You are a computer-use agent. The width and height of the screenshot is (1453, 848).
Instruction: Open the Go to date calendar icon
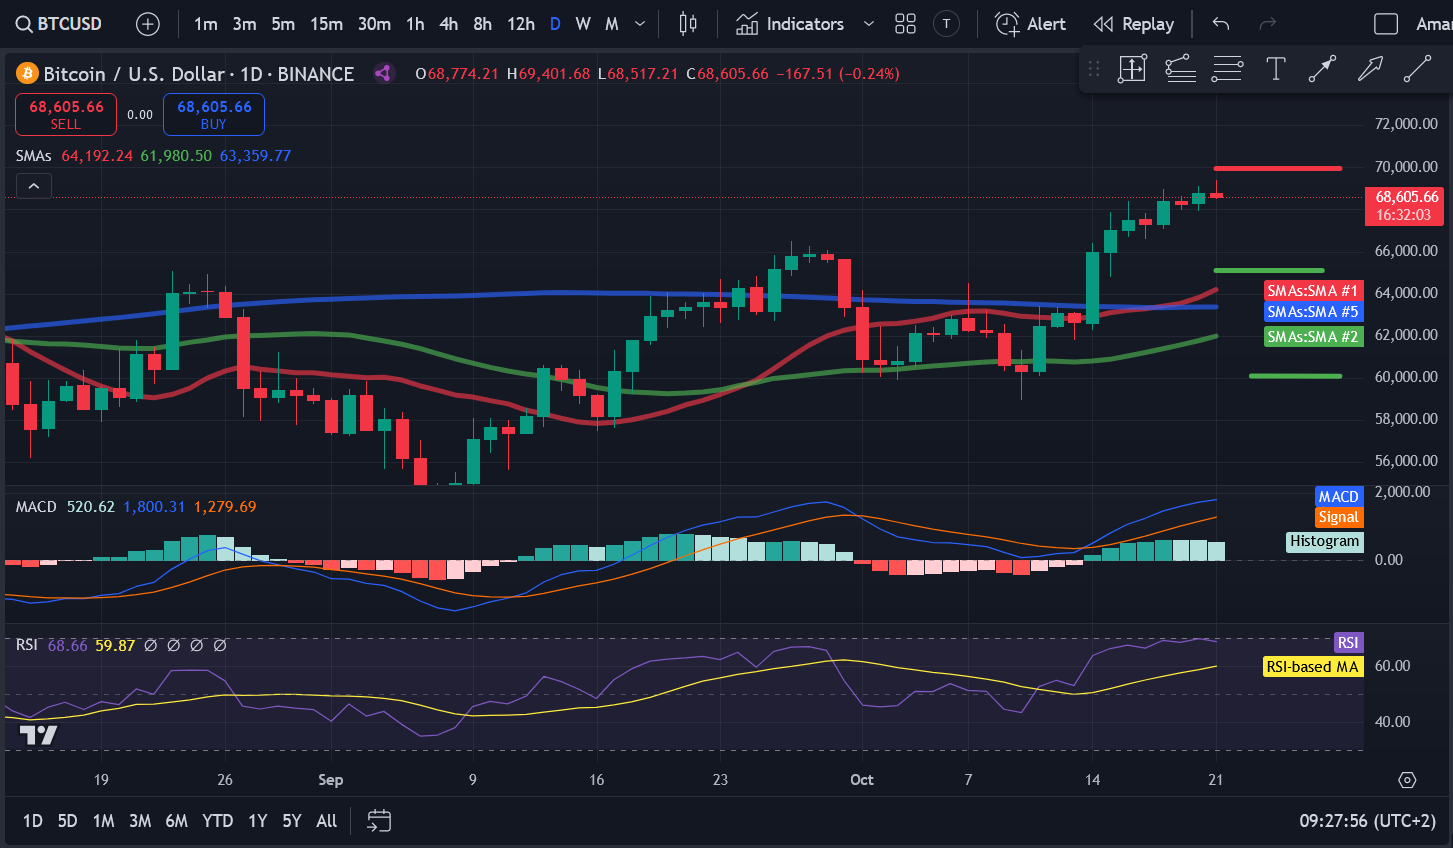379,821
